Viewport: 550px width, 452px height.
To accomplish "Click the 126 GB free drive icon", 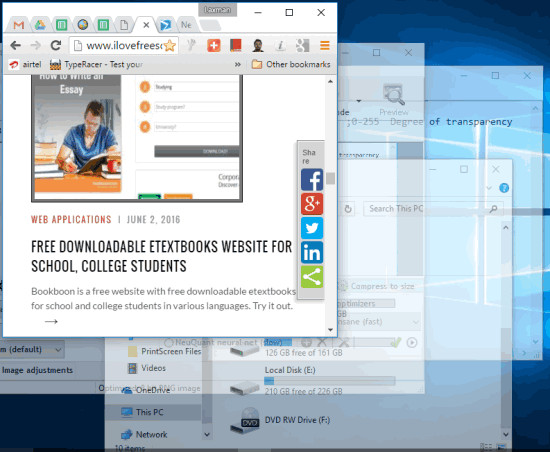I will (245, 350).
